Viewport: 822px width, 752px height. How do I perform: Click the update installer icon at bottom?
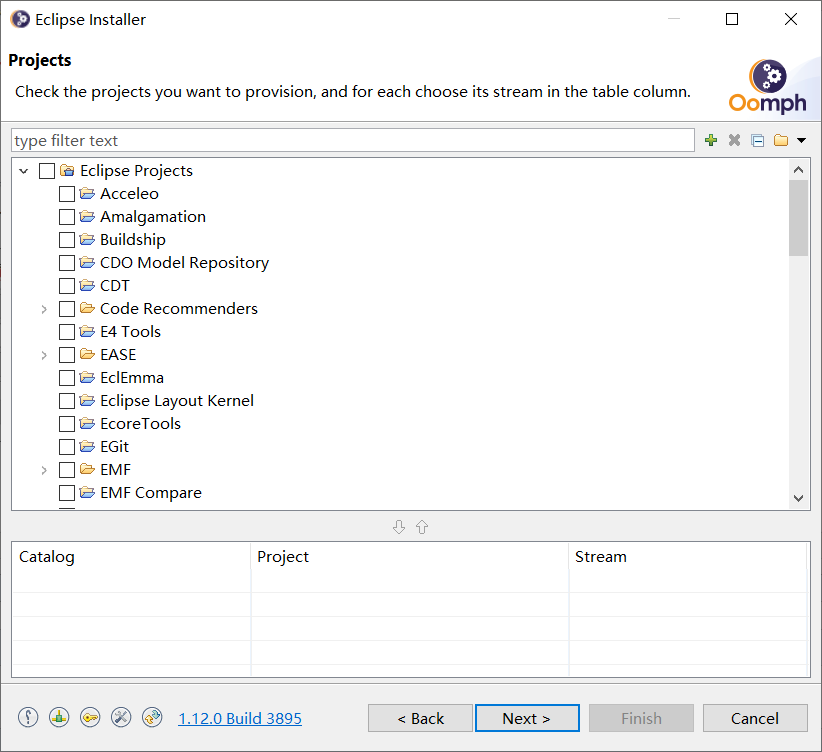click(152, 717)
